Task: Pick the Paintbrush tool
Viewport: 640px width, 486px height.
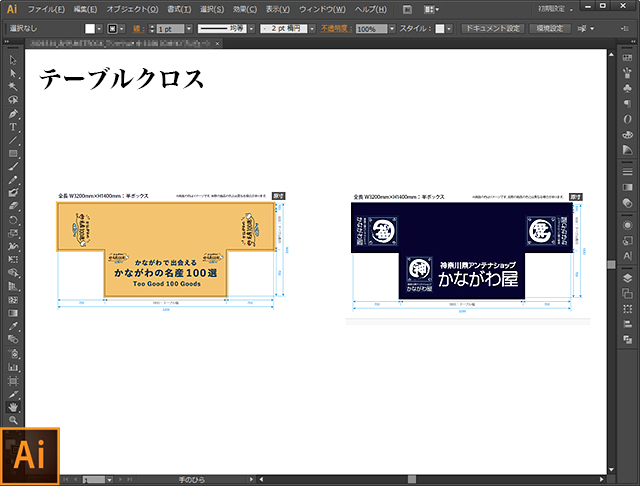Action: [13, 166]
